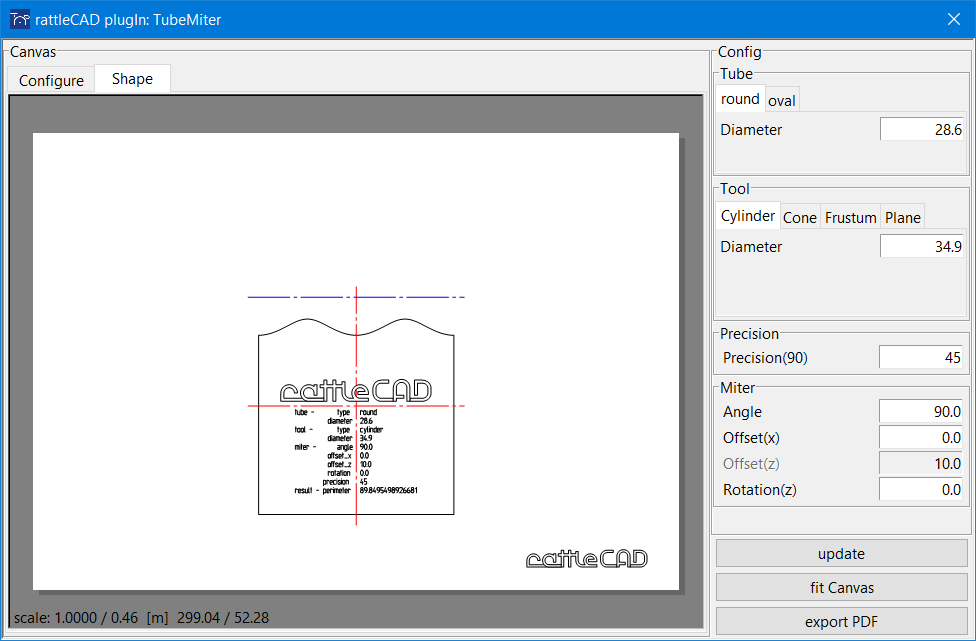Click the Offset(x) input field
The width and height of the screenshot is (976, 641).
coord(921,438)
